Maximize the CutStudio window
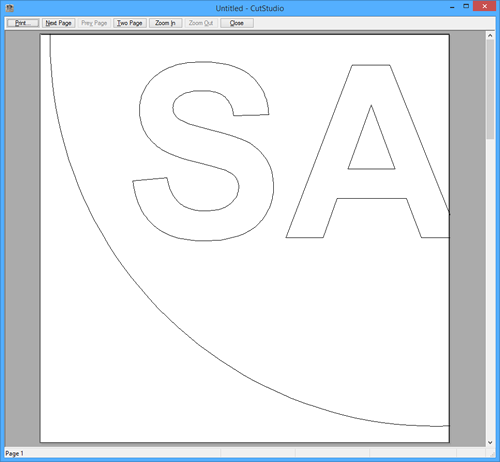The width and height of the screenshot is (500, 462). (466, 6)
